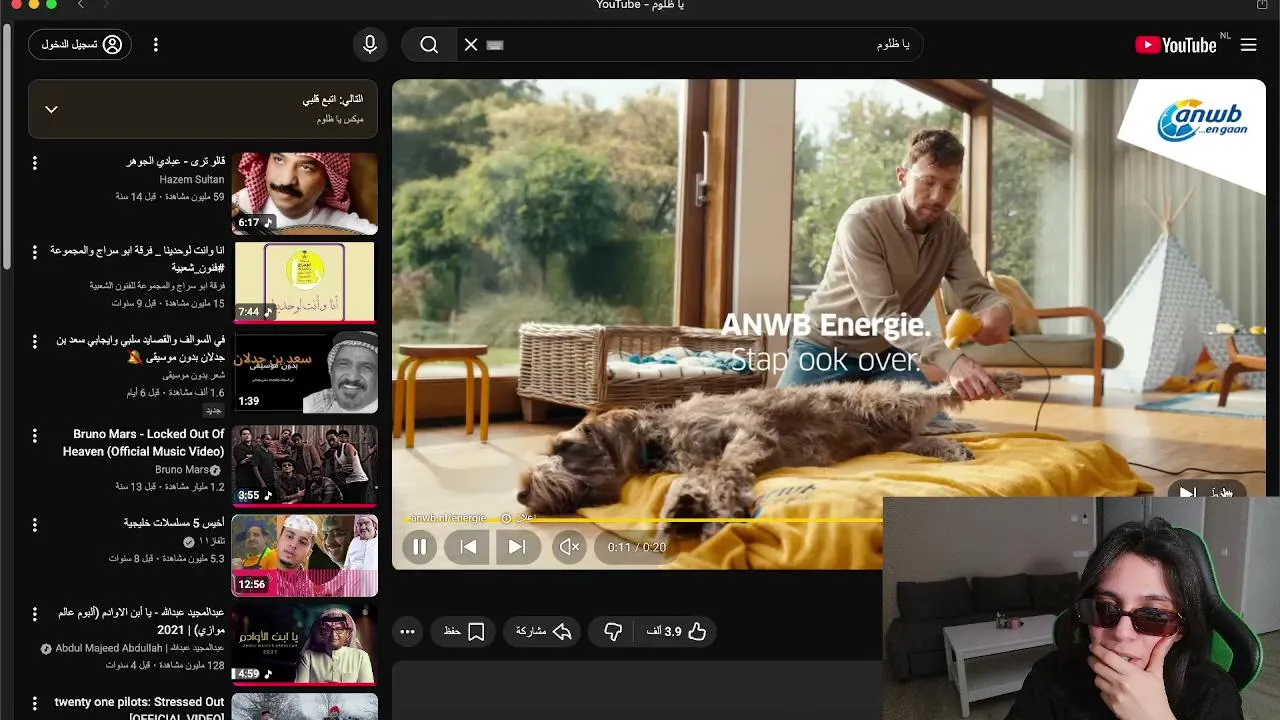Play the قالو ترى thumbnail video

305,193
